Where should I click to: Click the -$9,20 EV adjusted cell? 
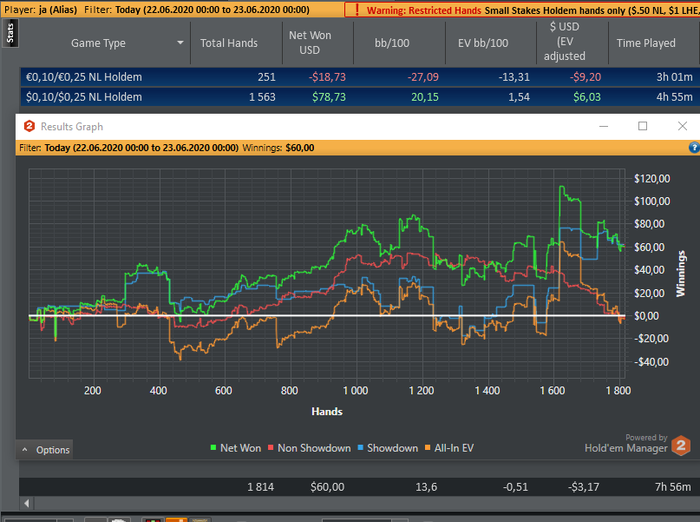pos(585,77)
